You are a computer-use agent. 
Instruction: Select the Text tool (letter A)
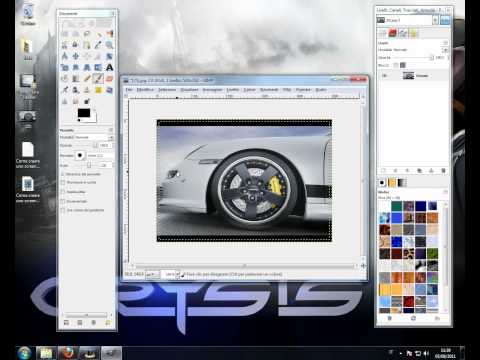109,67
